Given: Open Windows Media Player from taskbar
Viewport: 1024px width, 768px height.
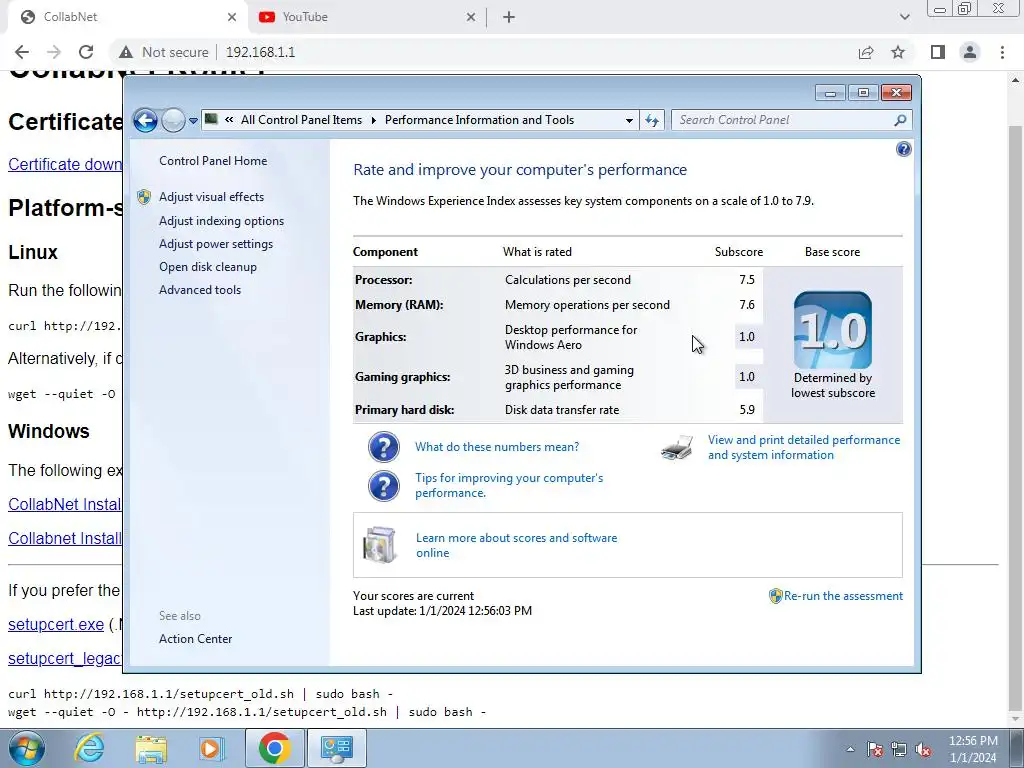Looking at the screenshot, I should pos(211,749).
